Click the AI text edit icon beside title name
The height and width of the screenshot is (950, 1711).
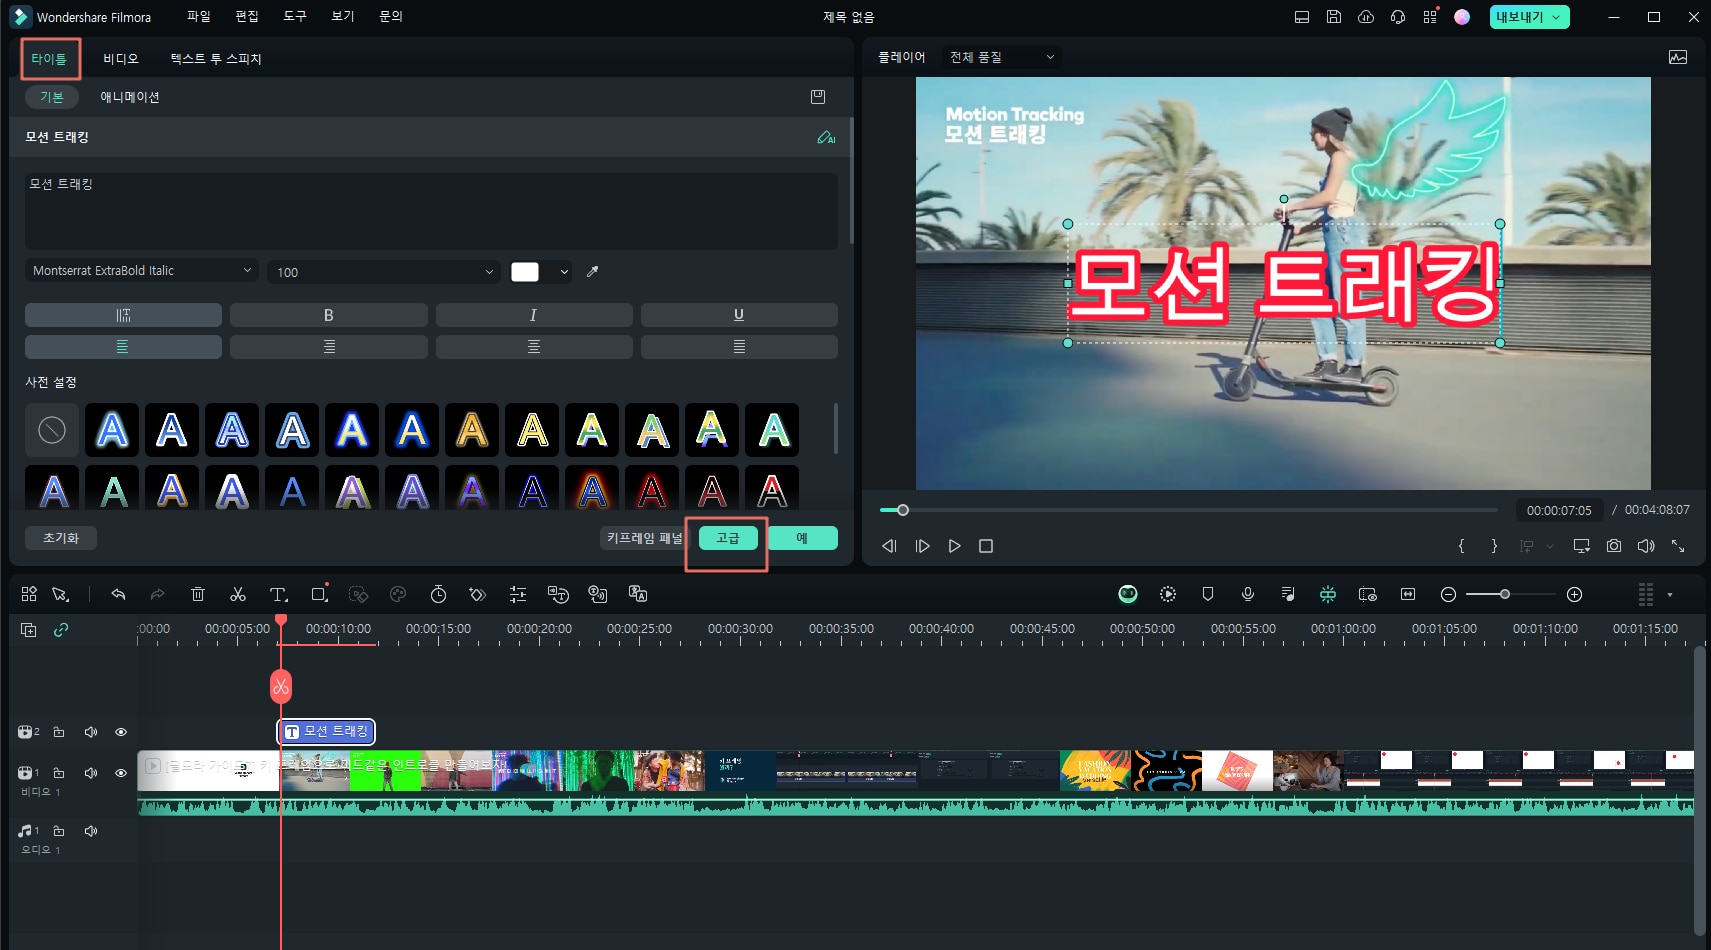[826, 137]
